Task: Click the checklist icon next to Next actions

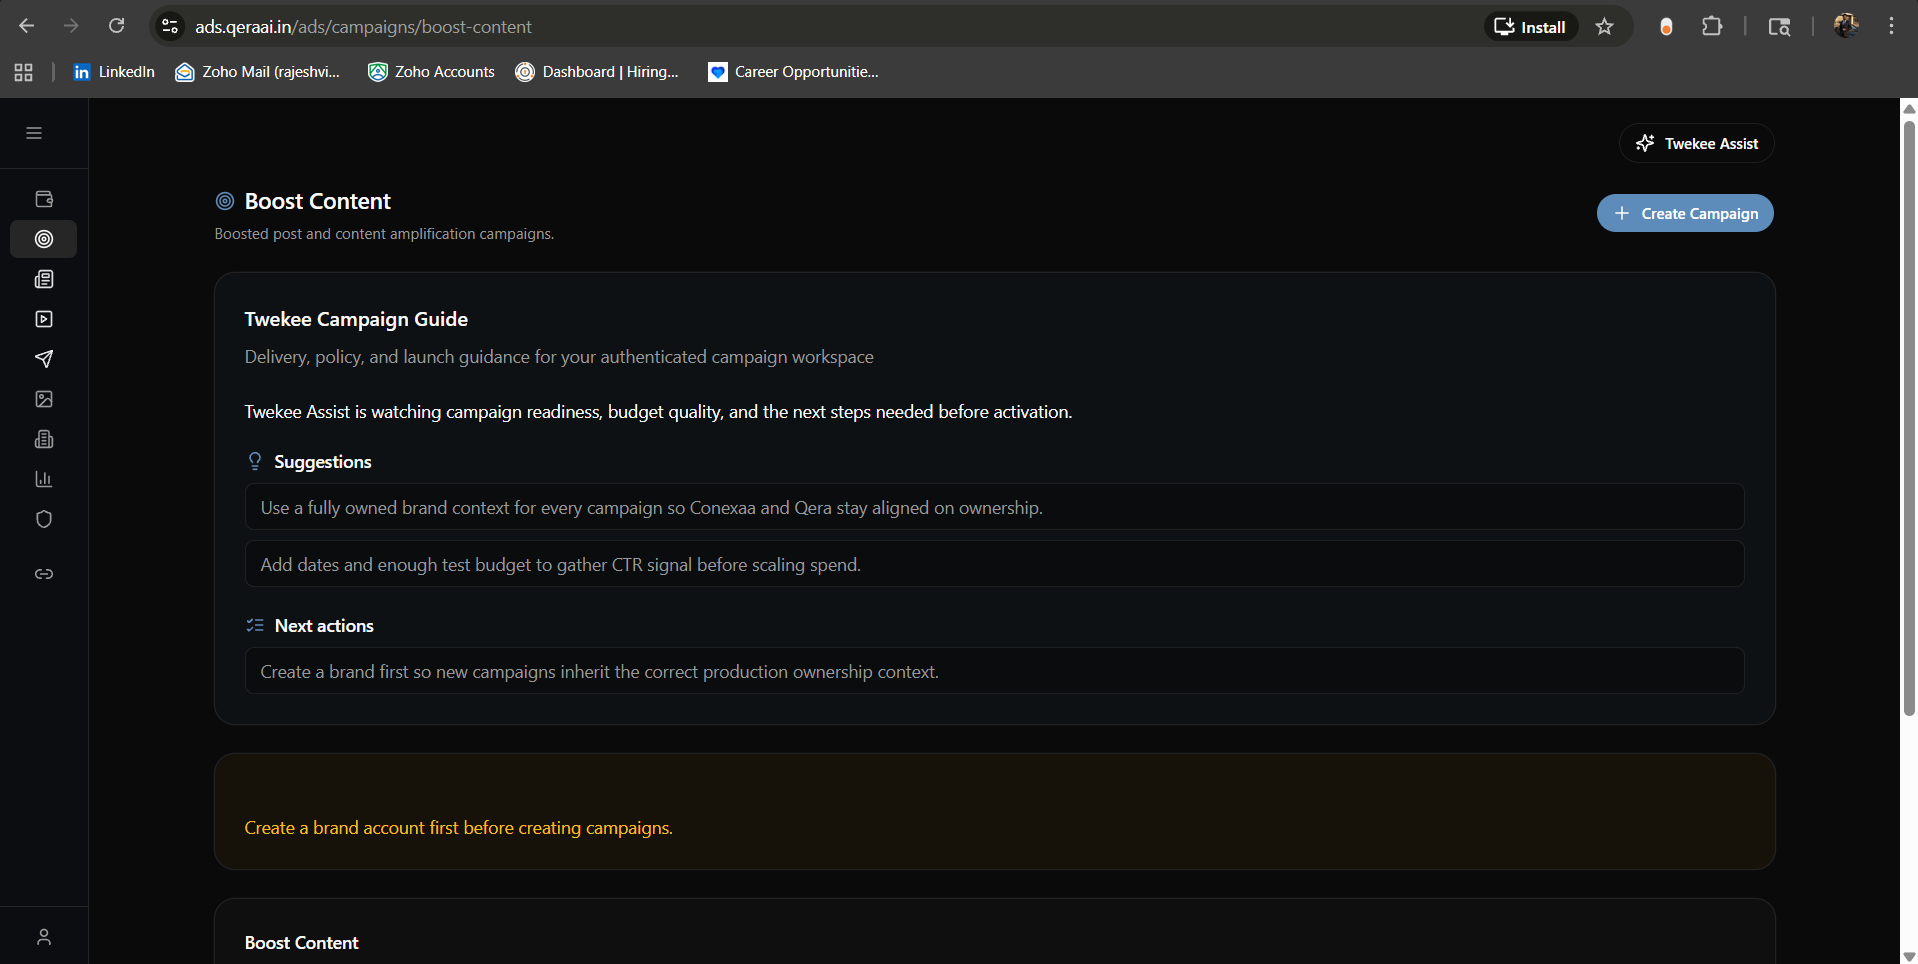Action: [255, 625]
